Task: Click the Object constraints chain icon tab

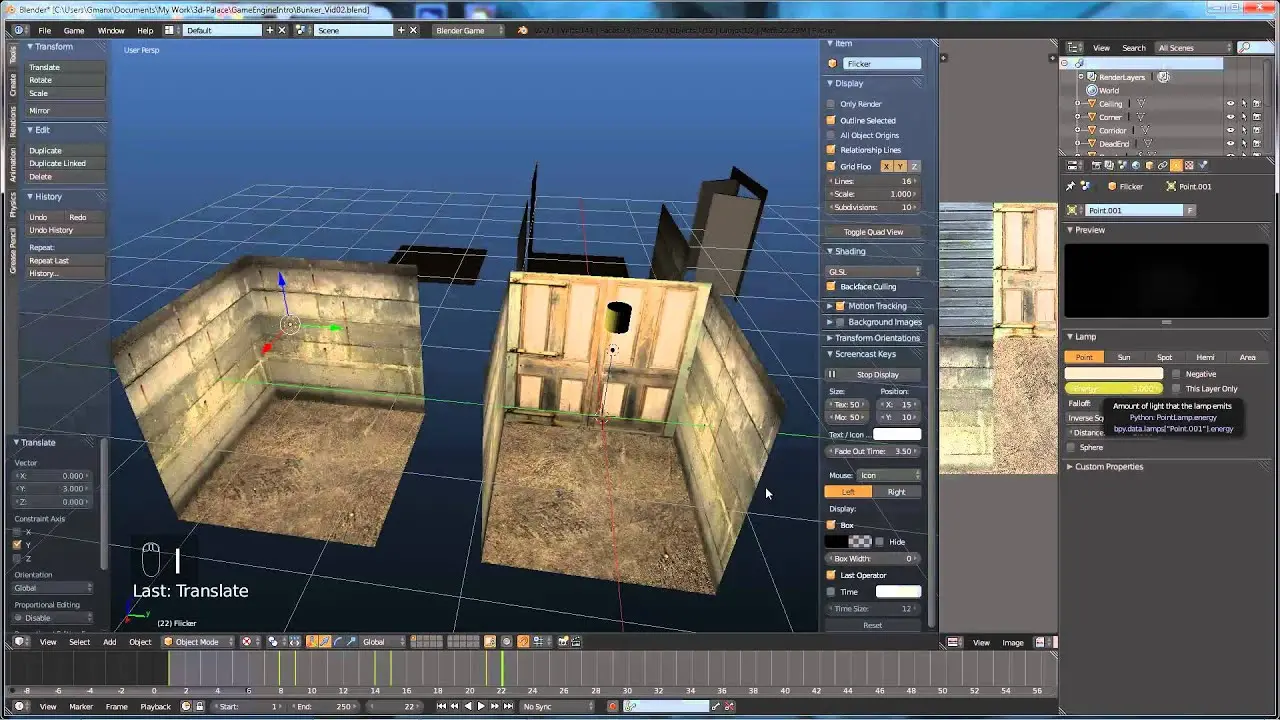Action: 1162,166
